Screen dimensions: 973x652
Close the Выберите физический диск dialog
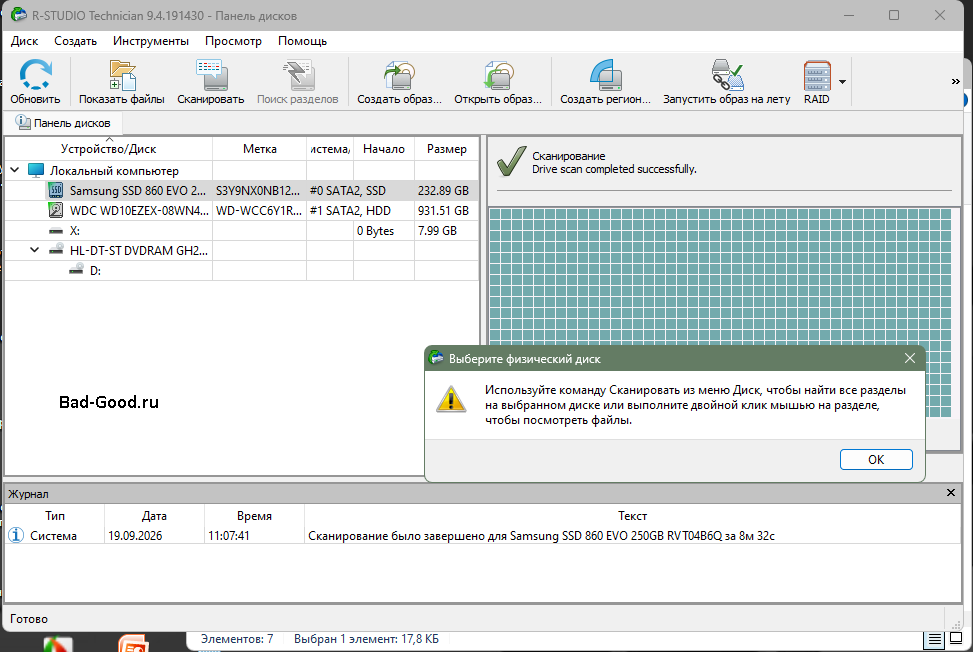tap(910, 359)
